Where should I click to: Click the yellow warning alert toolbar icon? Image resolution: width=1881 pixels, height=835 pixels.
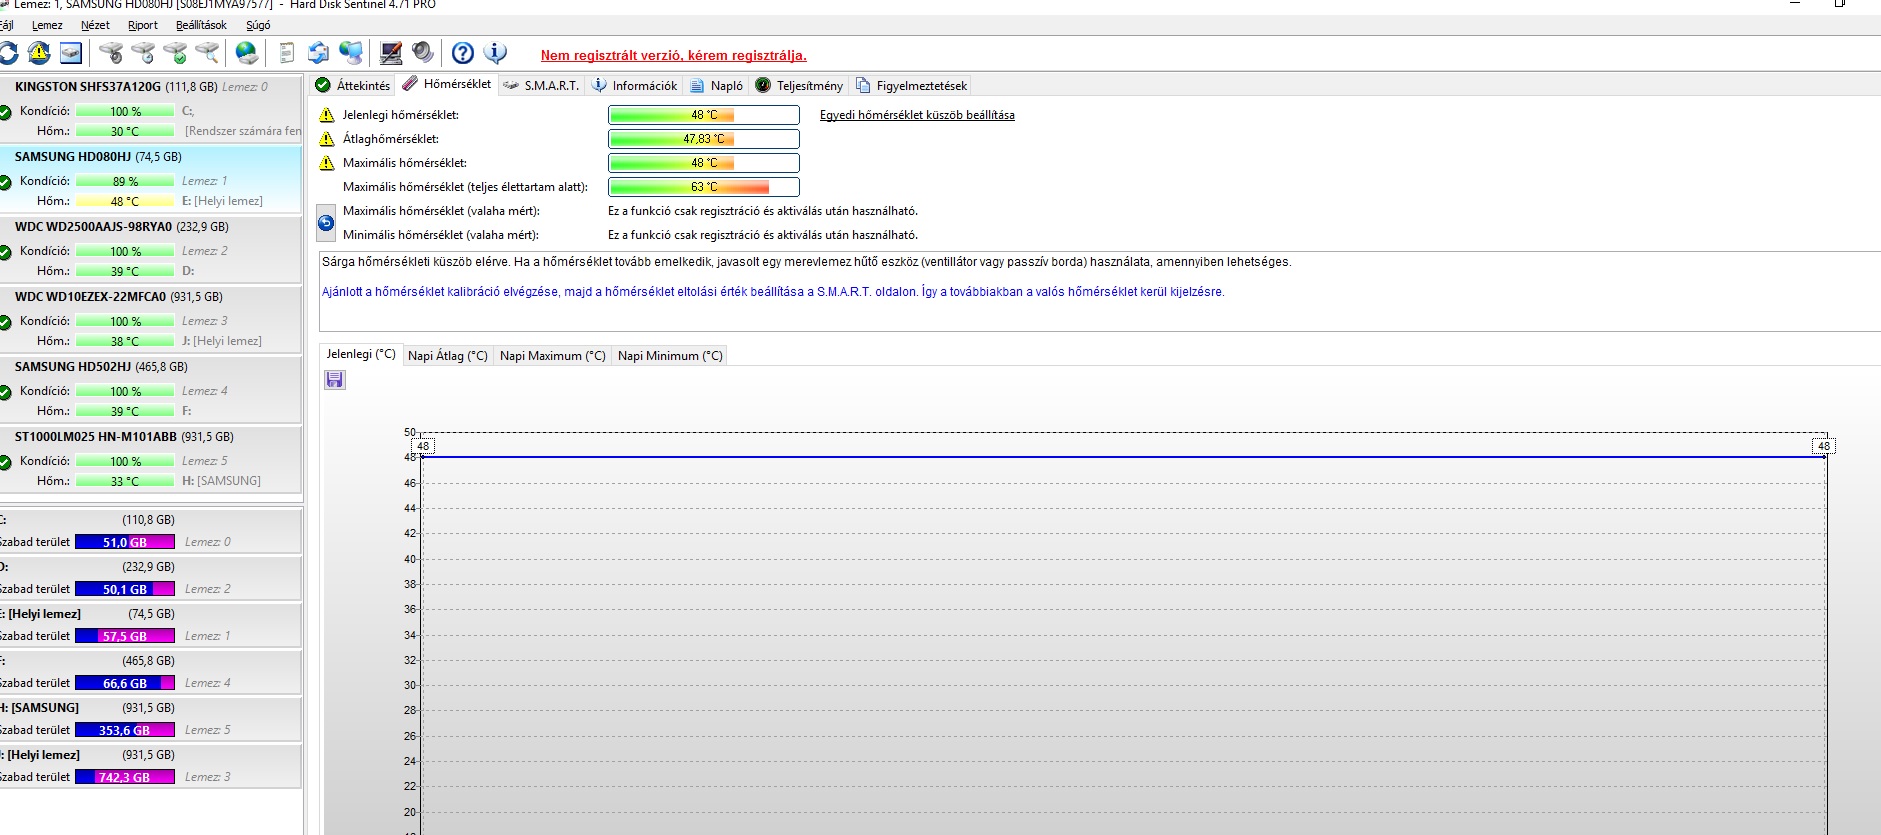tap(39, 53)
